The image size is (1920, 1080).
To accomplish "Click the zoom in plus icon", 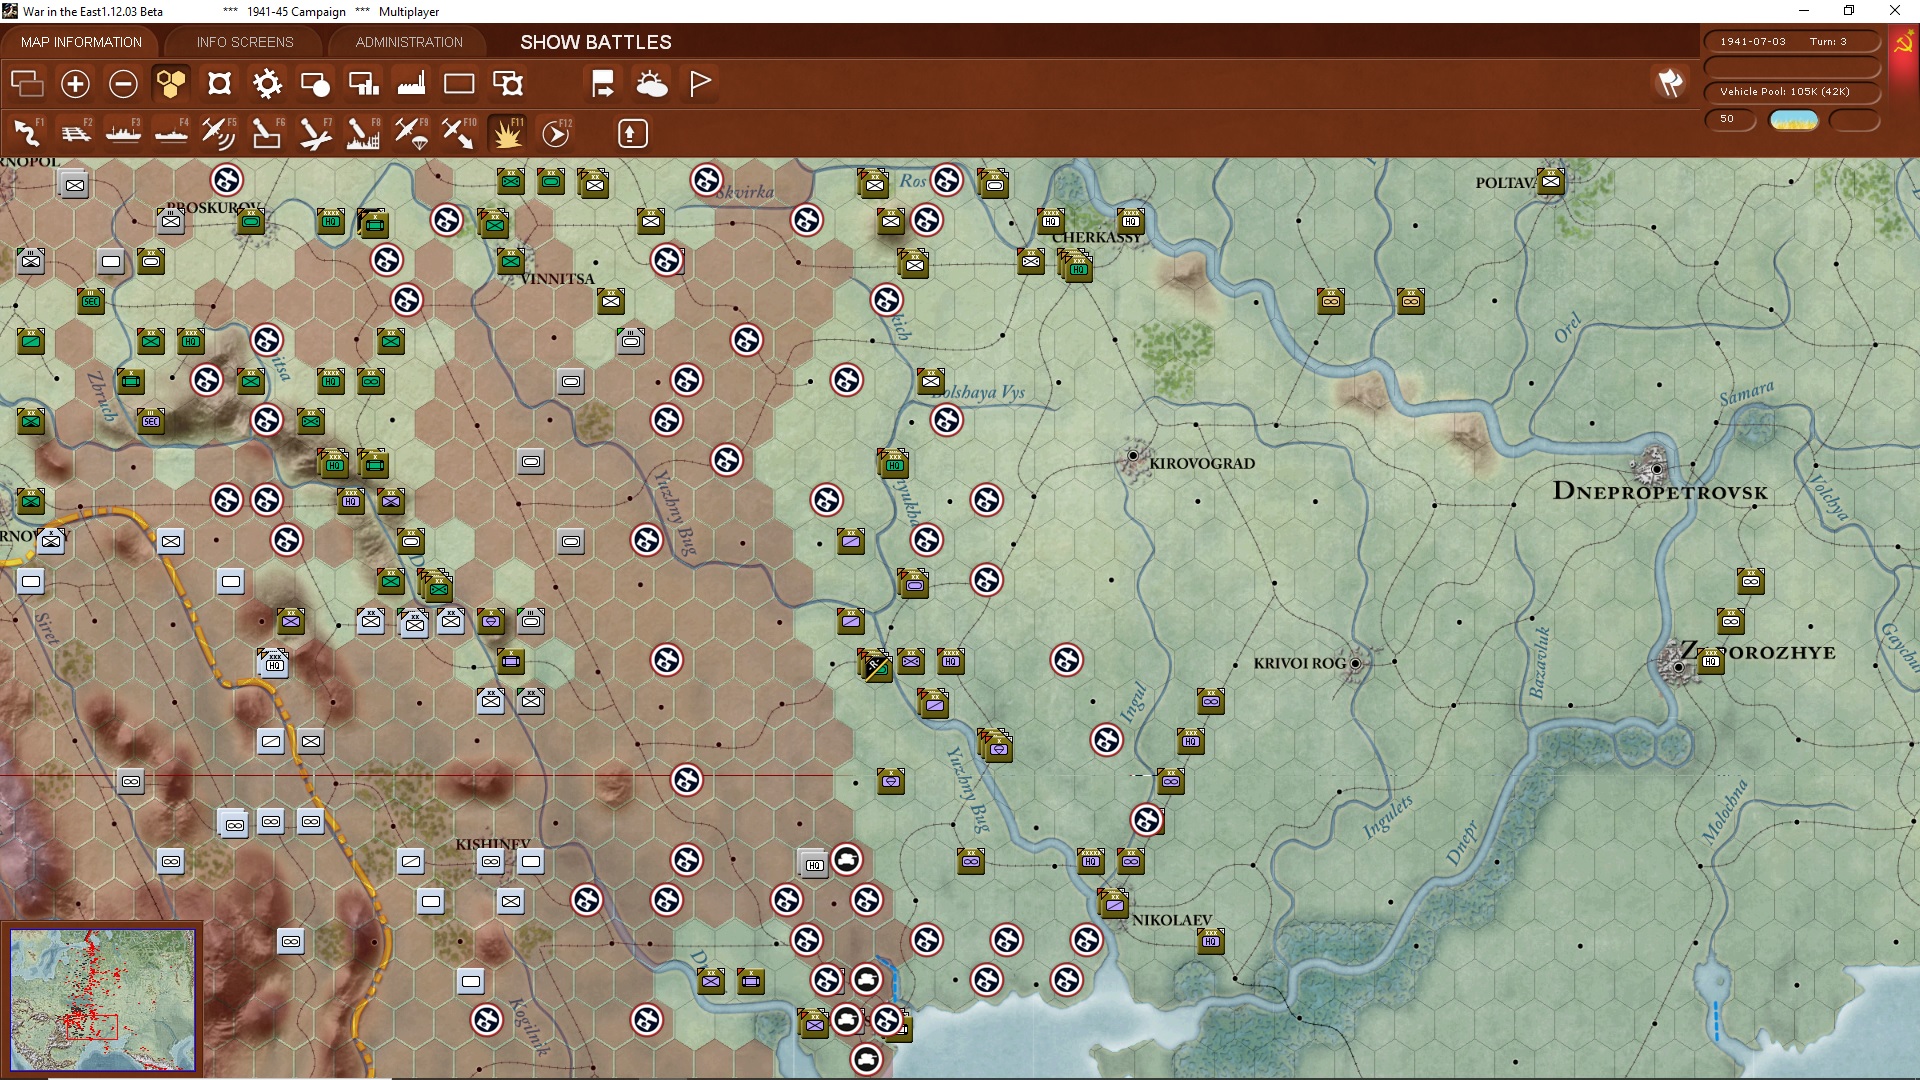I will [75, 84].
